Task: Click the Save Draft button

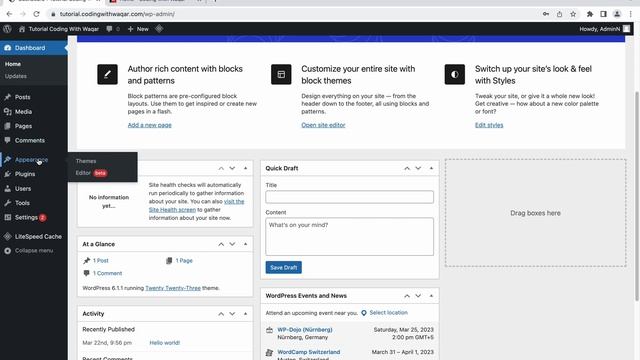Action: (x=284, y=267)
